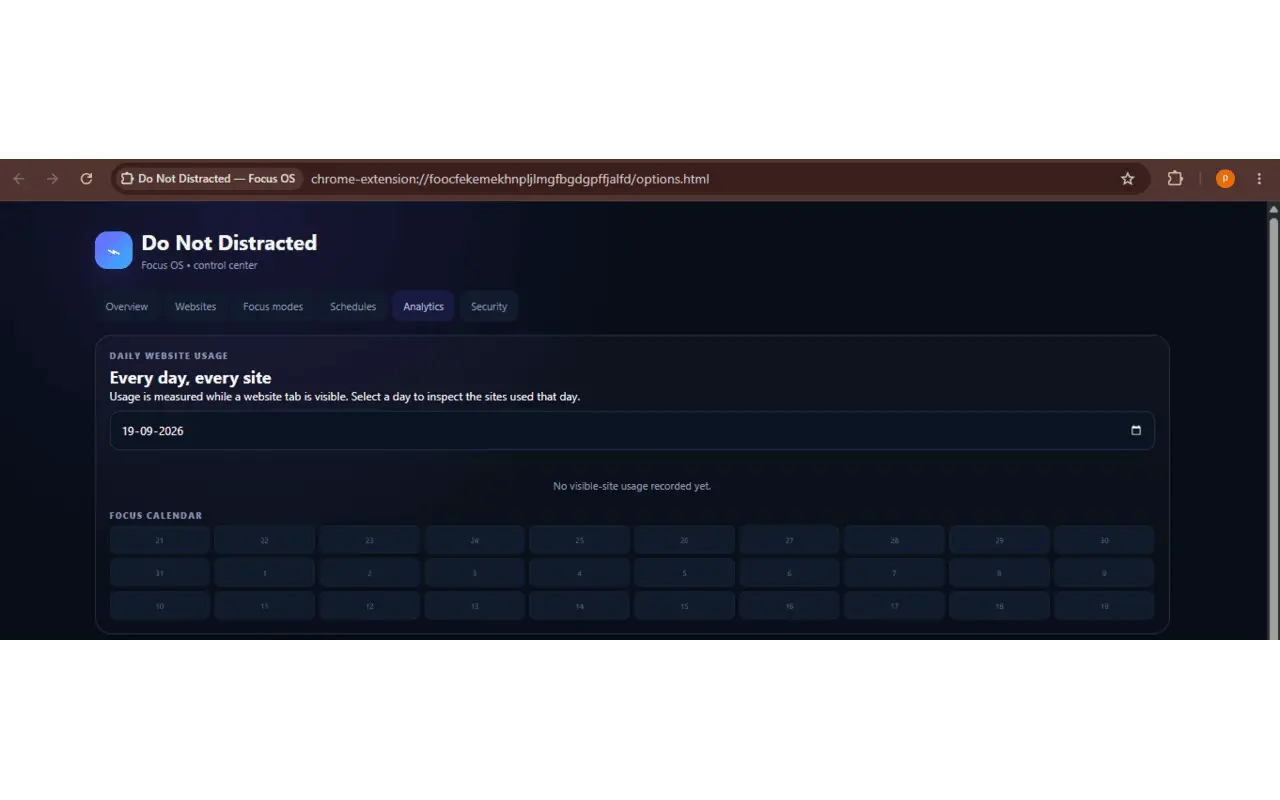Switch to the Security tab
Viewport: 1280px width, 800px height.
pos(489,307)
